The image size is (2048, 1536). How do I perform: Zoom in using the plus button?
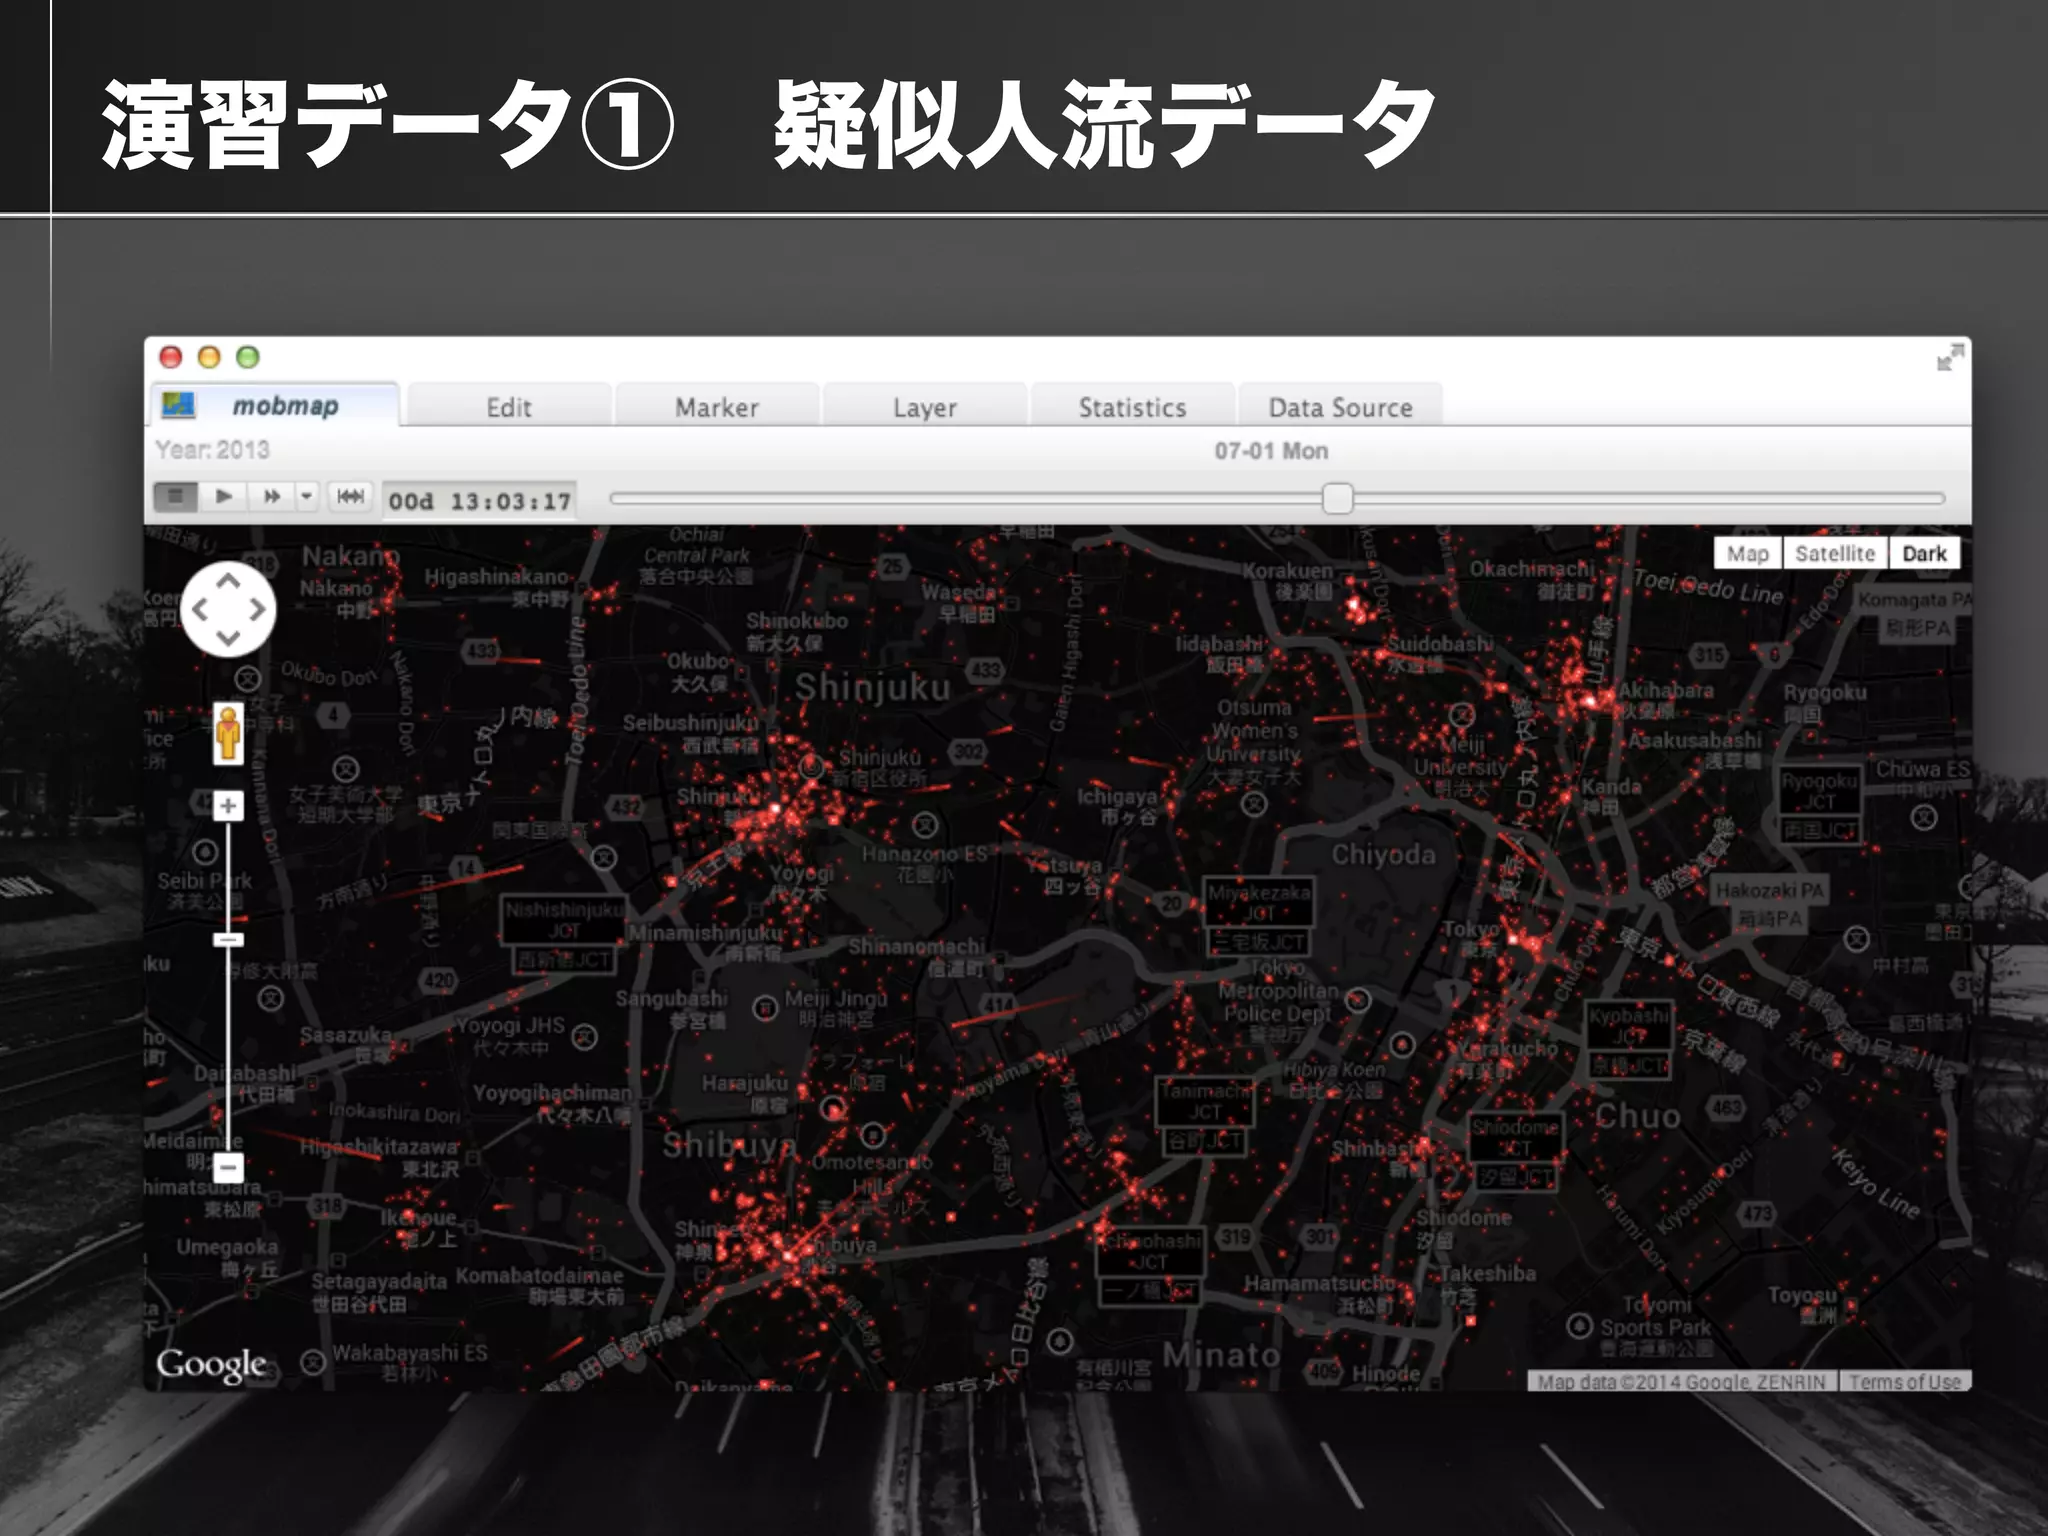click(x=229, y=806)
